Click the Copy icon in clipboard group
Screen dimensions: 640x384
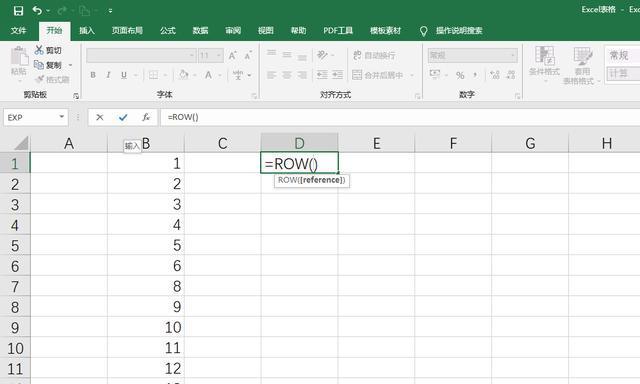click(39, 65)
